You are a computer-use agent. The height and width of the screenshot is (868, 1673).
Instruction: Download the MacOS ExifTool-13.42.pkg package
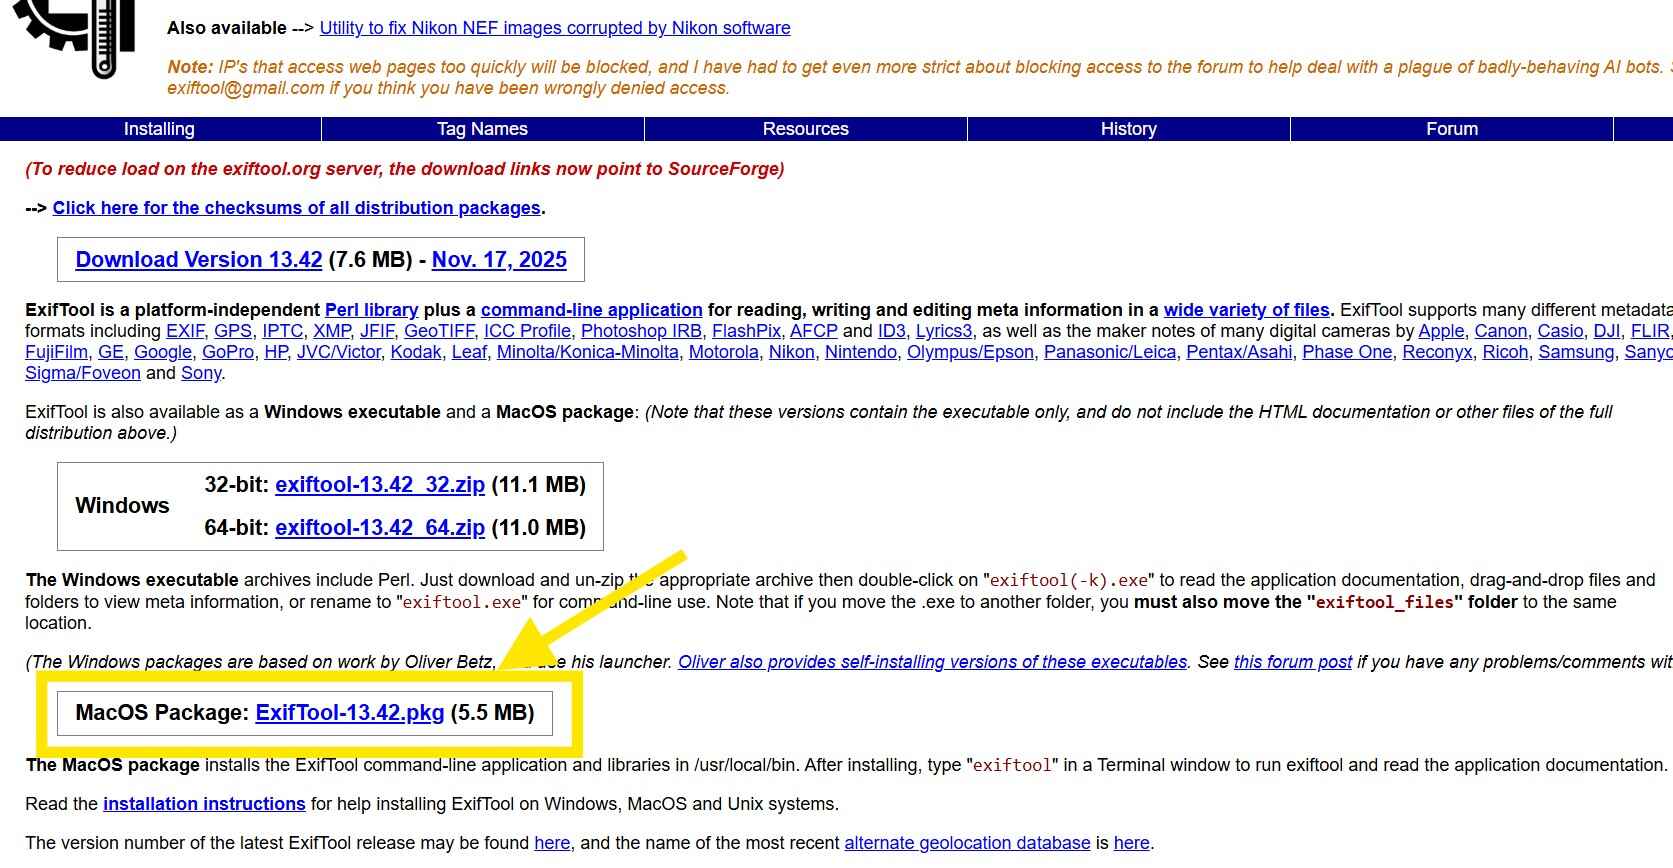click(x=350, y=713)
